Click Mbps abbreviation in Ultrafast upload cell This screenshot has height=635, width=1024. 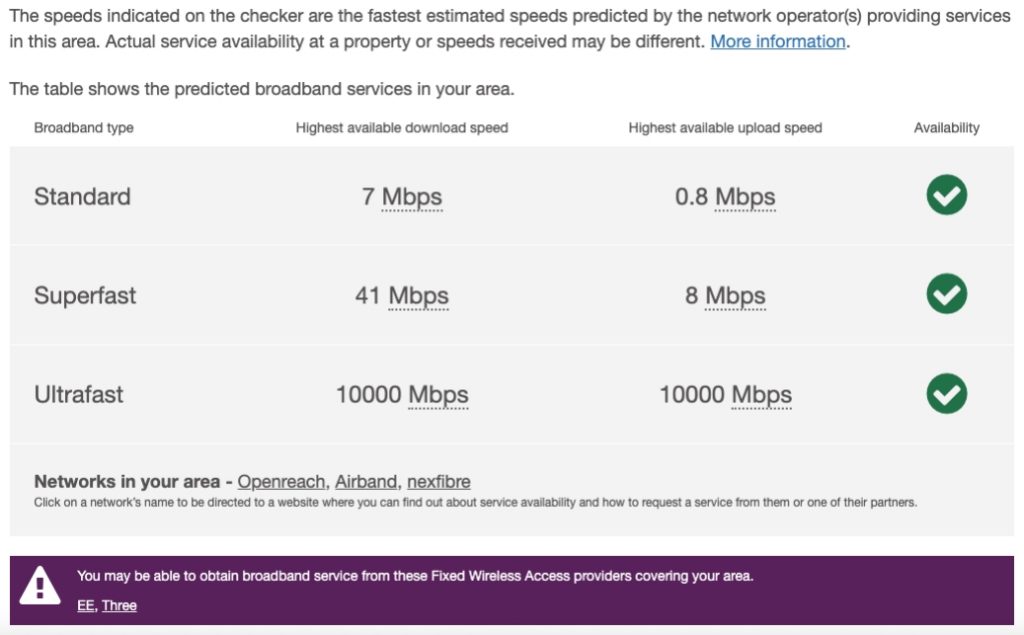pos(762,395)
